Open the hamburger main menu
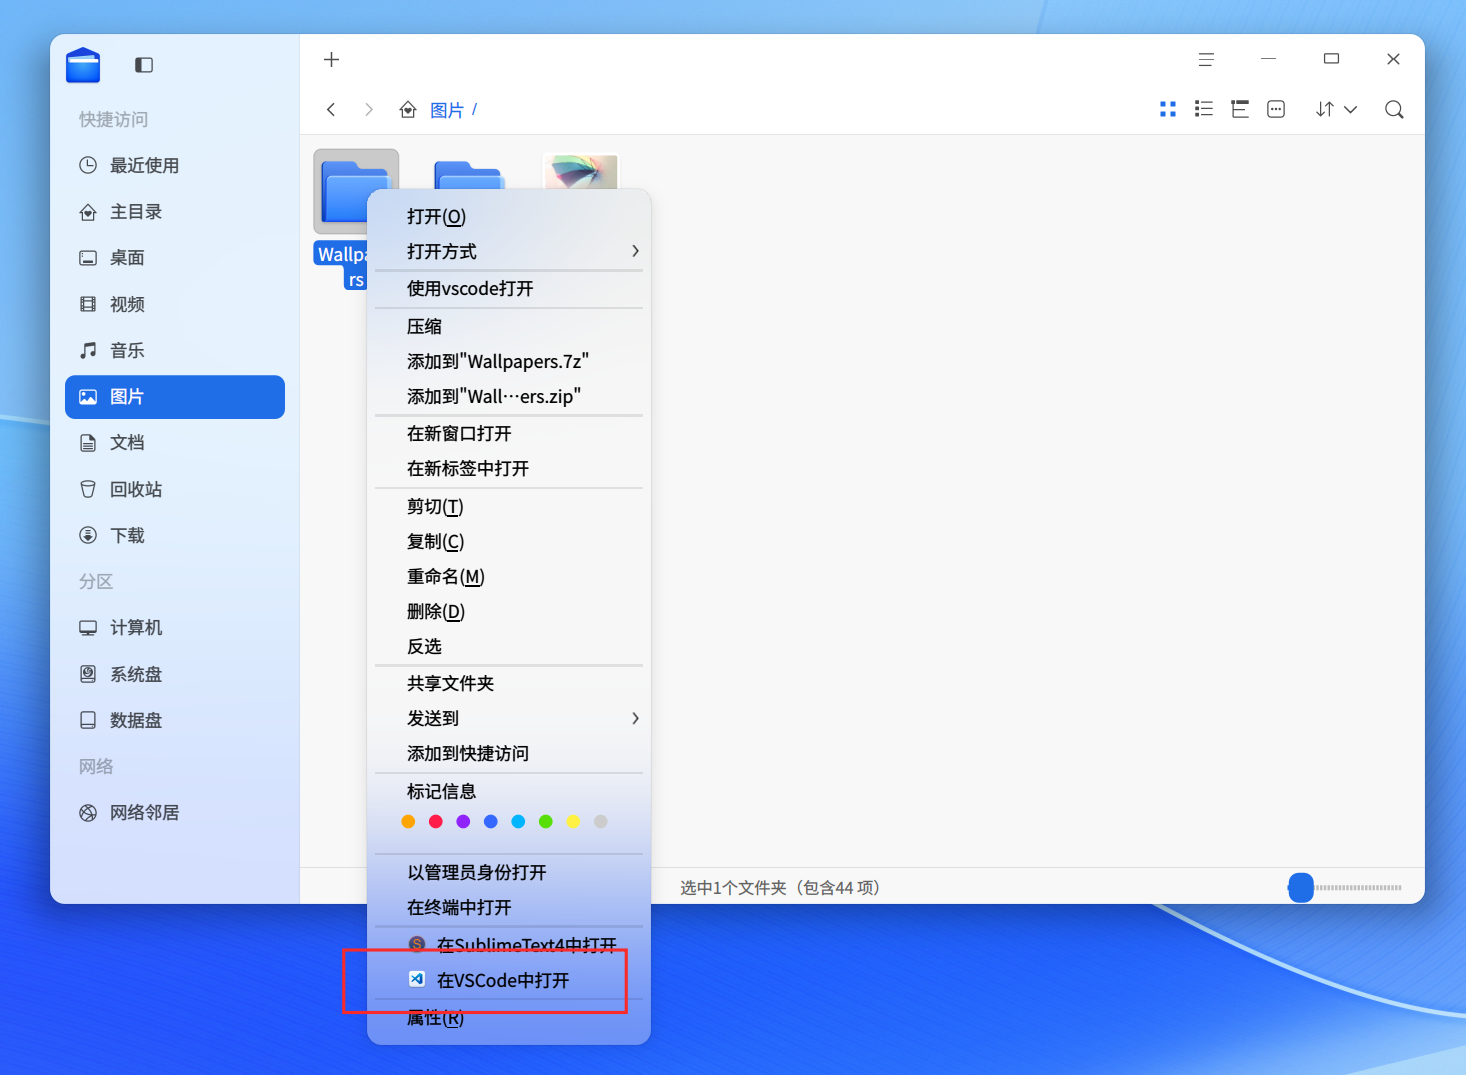The width and height of the screenshot is (1466, 1075). pos(1206,60)
